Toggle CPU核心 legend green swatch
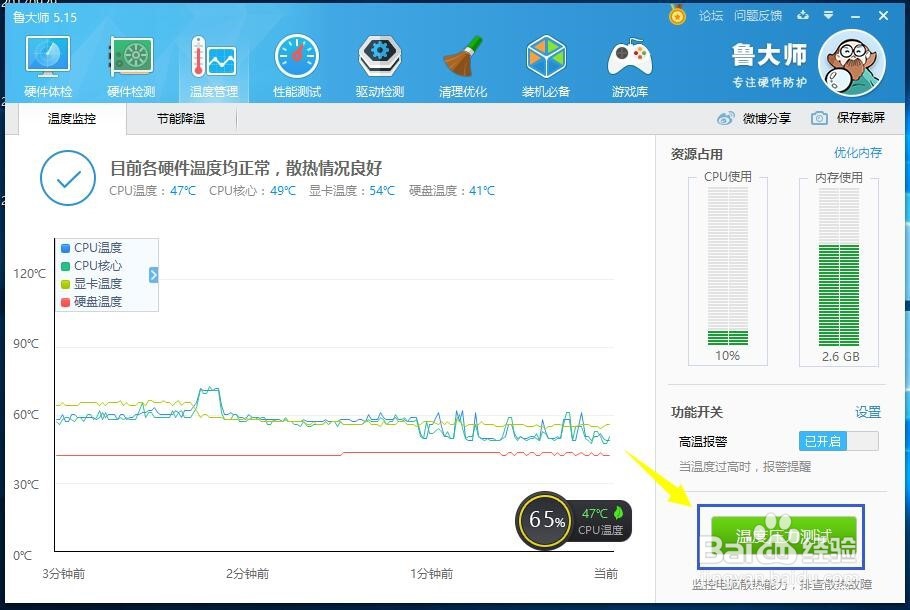This screenshot has height=610, width=910. pos(66,266)
